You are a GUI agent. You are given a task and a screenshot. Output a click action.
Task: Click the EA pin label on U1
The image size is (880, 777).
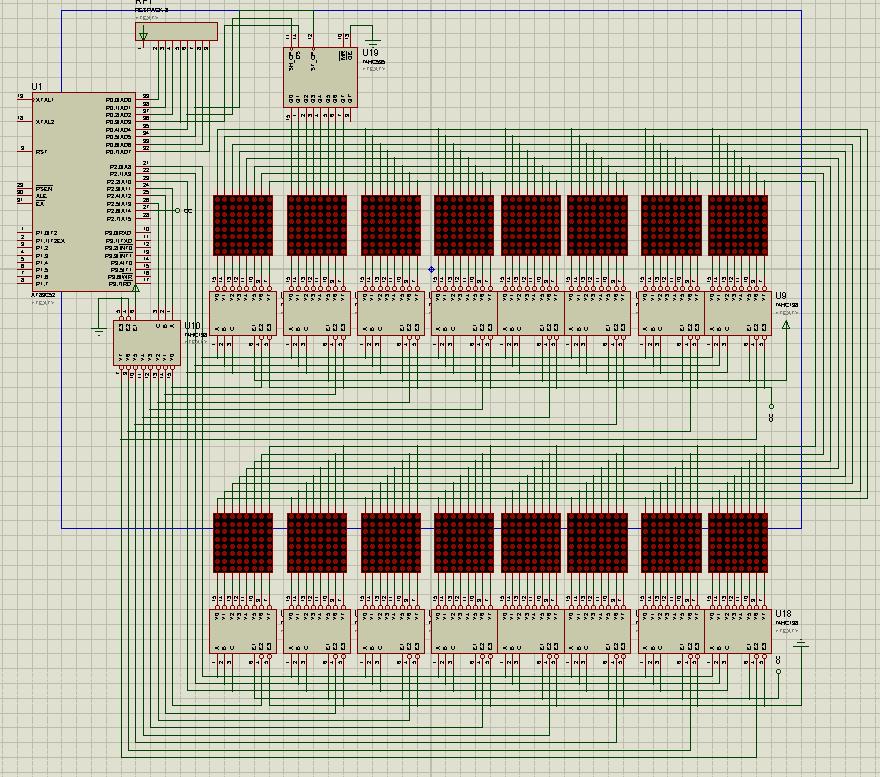click(39, 203)
